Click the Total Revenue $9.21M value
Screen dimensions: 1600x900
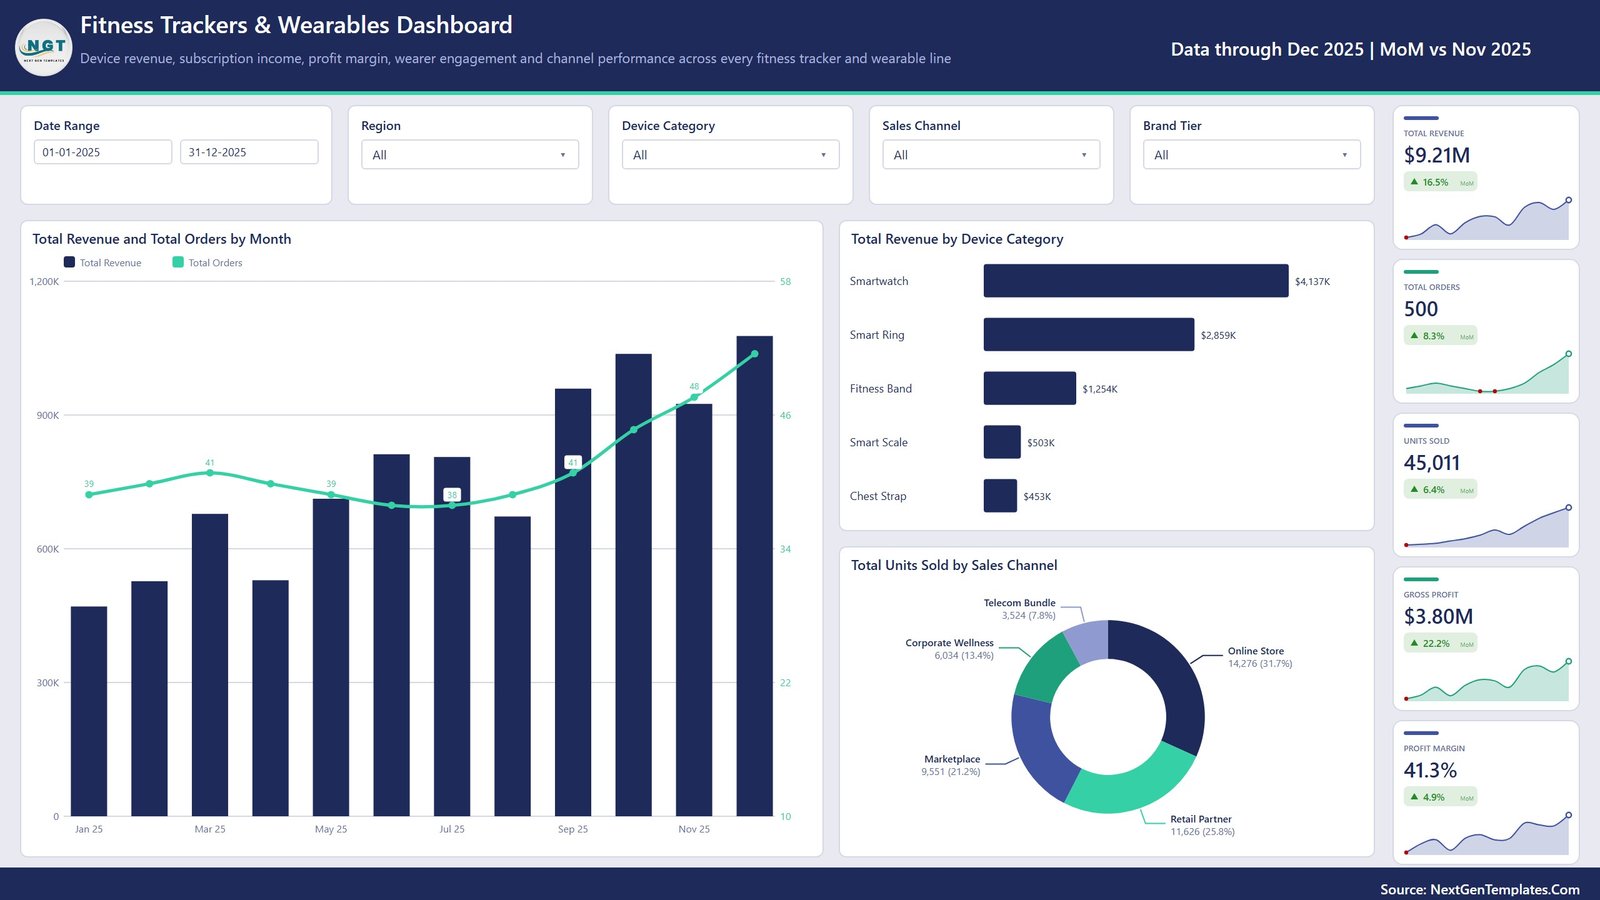tap(1437, 155)
